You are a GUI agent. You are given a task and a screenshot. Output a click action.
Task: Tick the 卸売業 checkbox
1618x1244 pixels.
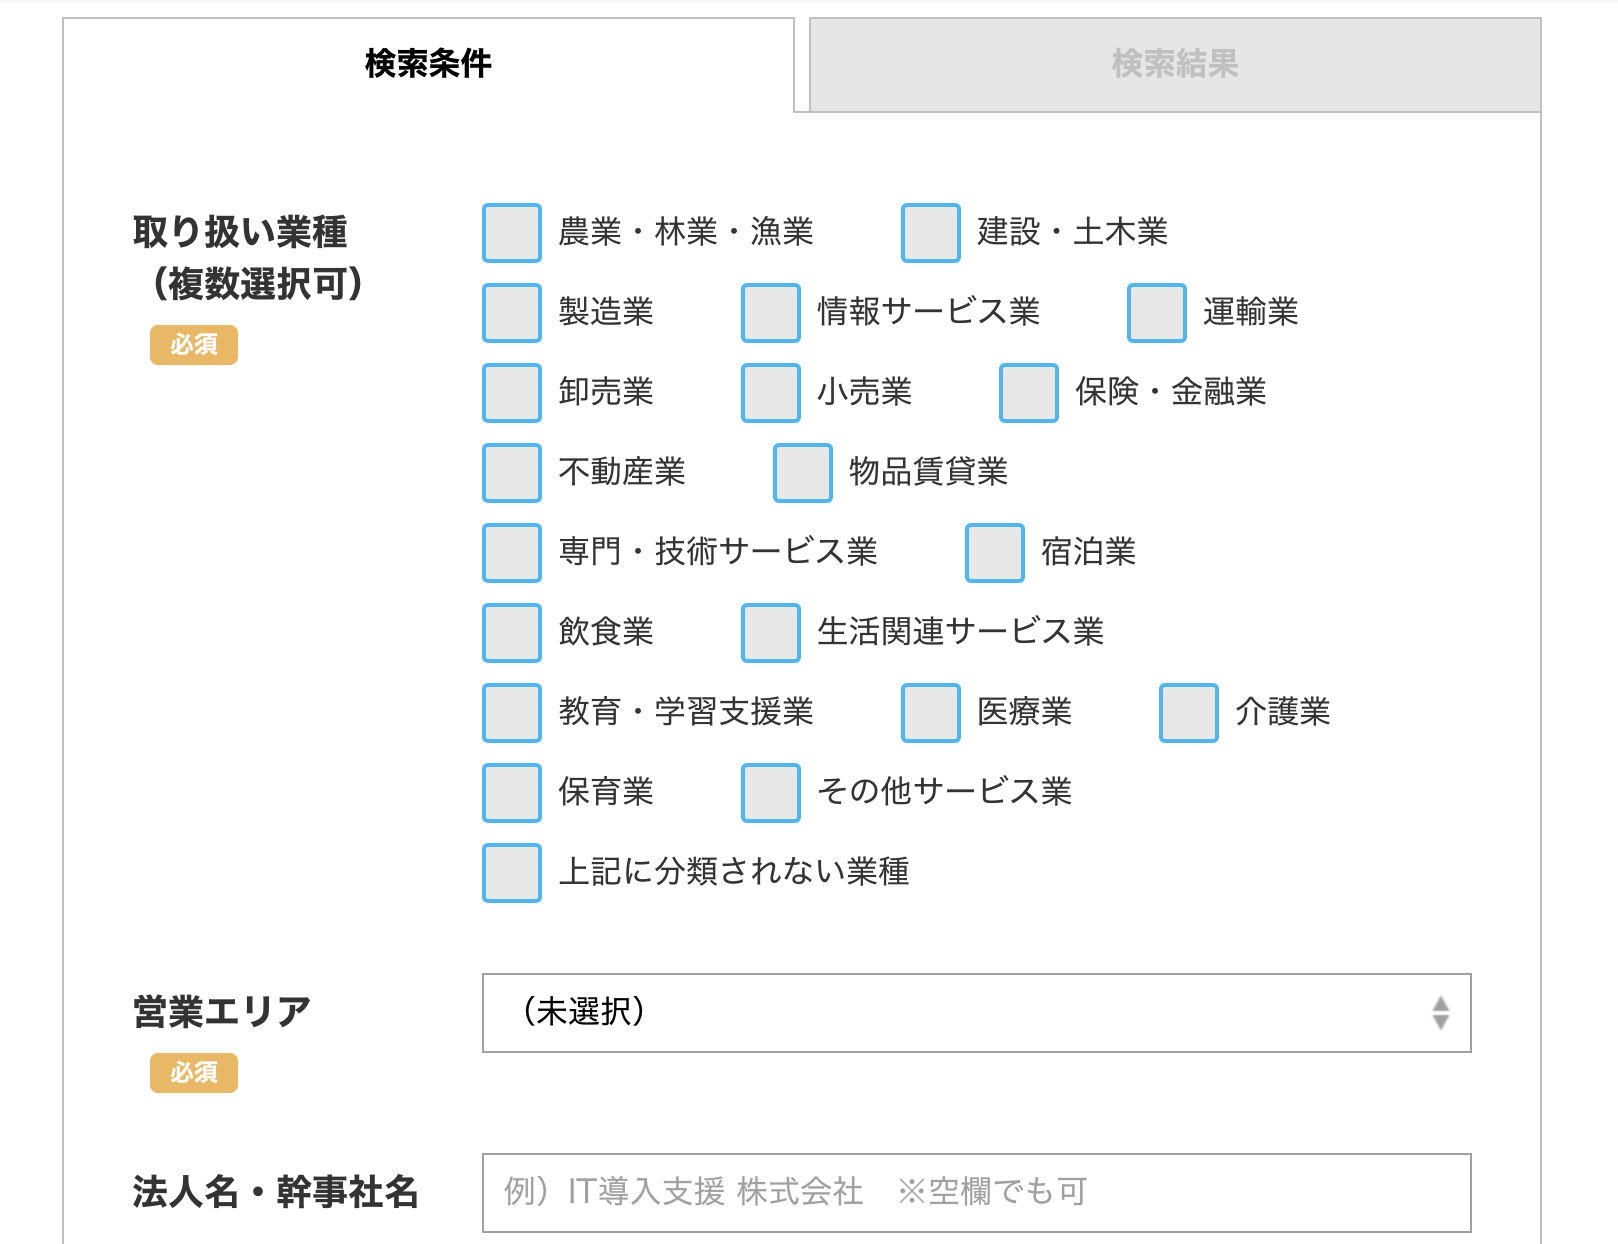point(512,393)
